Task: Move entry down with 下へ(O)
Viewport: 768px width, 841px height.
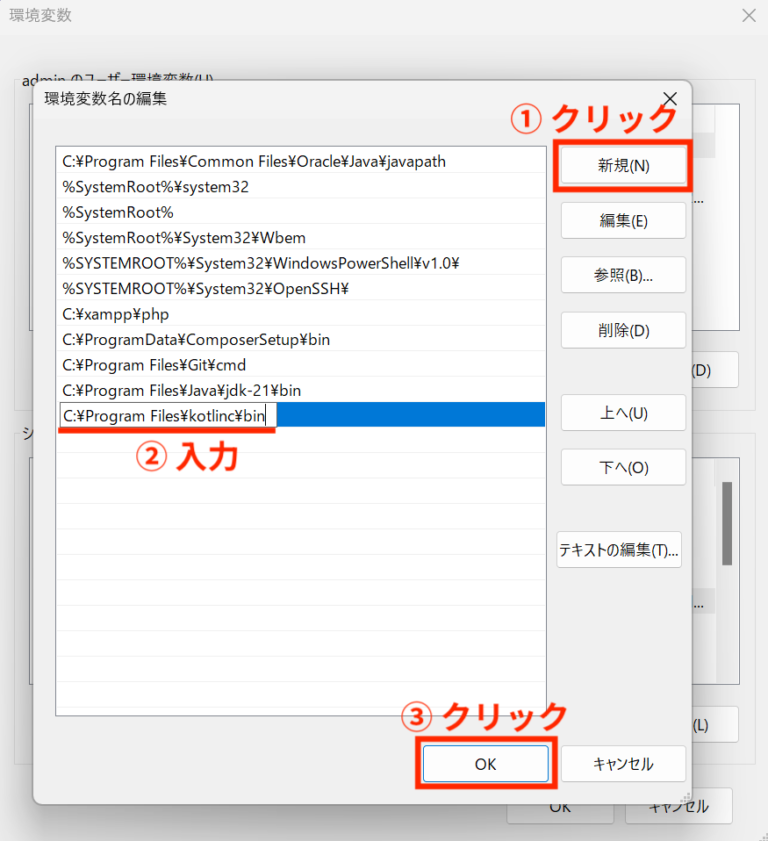Action: click(623, 467)
